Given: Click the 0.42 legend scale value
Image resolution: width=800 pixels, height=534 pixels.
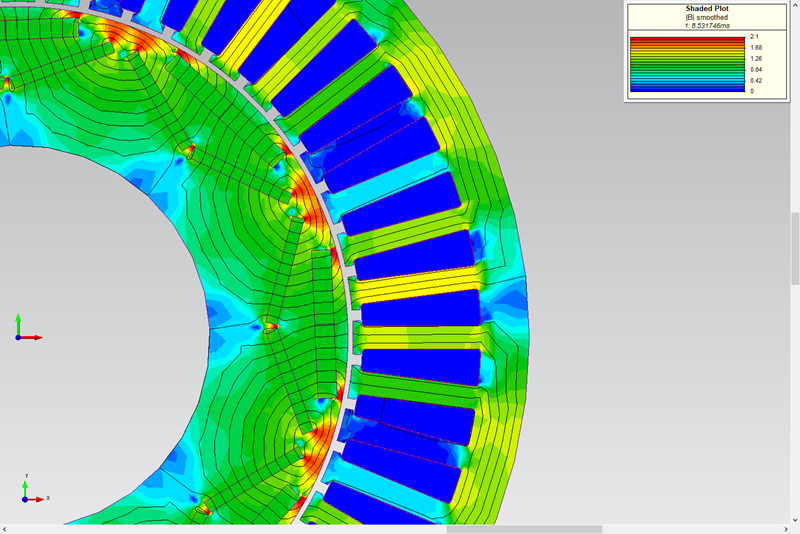Looking at the screenshot, I should coord(756,81).
